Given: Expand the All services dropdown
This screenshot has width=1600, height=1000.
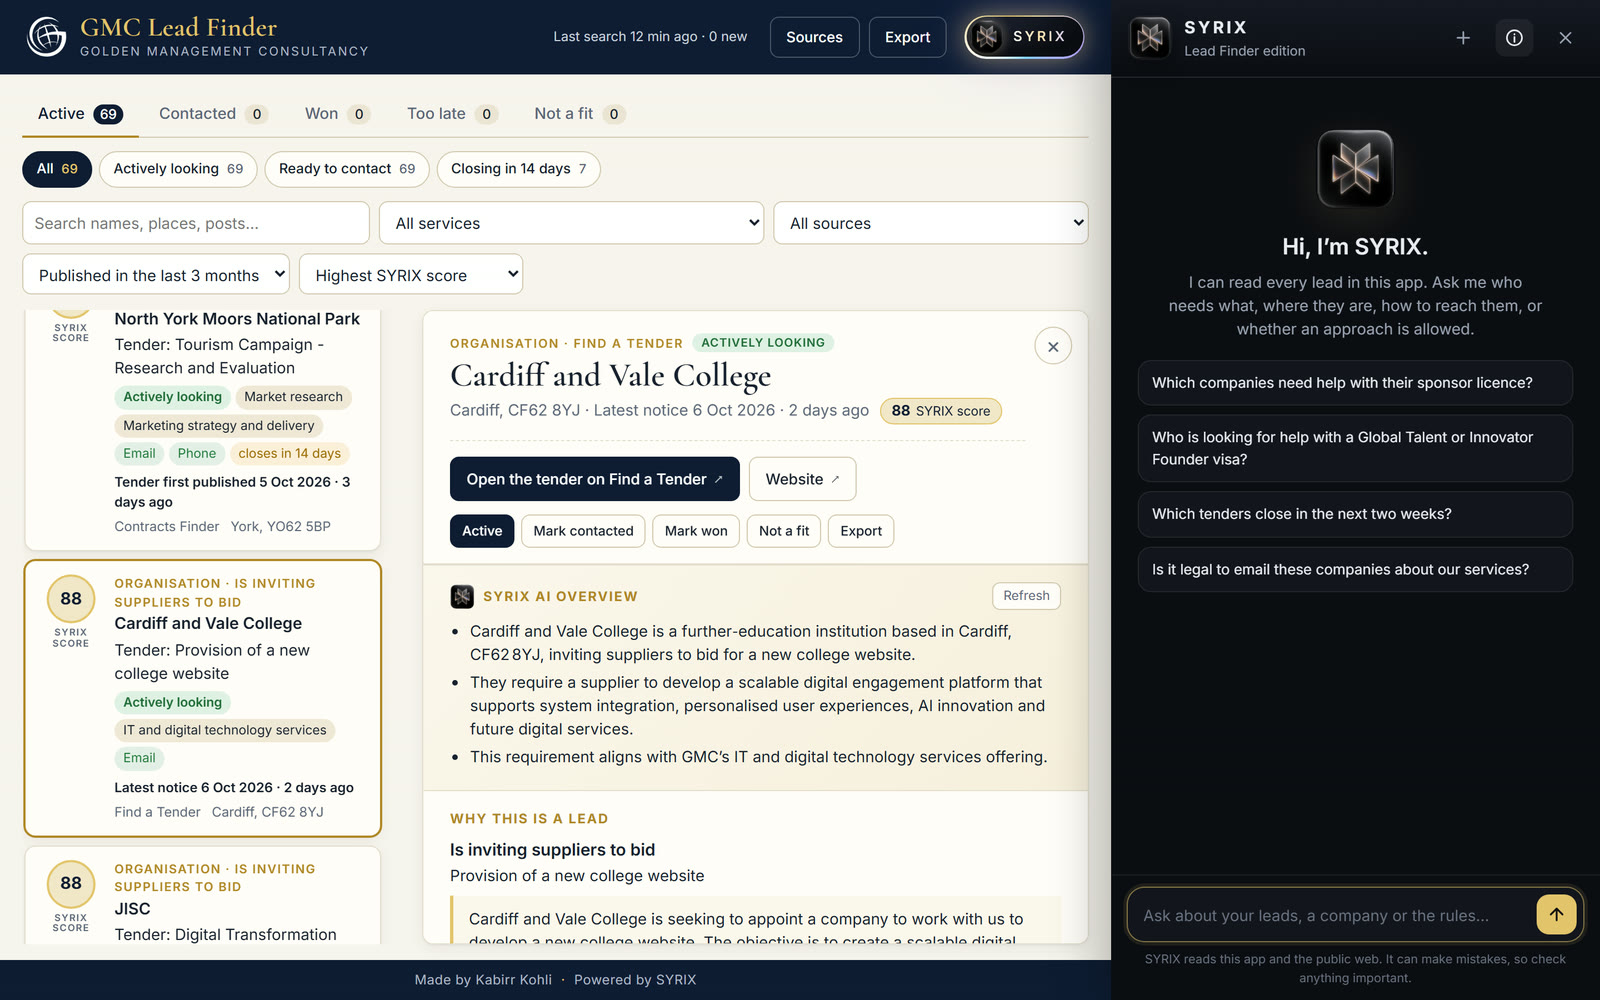Looking at the screenshot, I should (x=571, y=223).
